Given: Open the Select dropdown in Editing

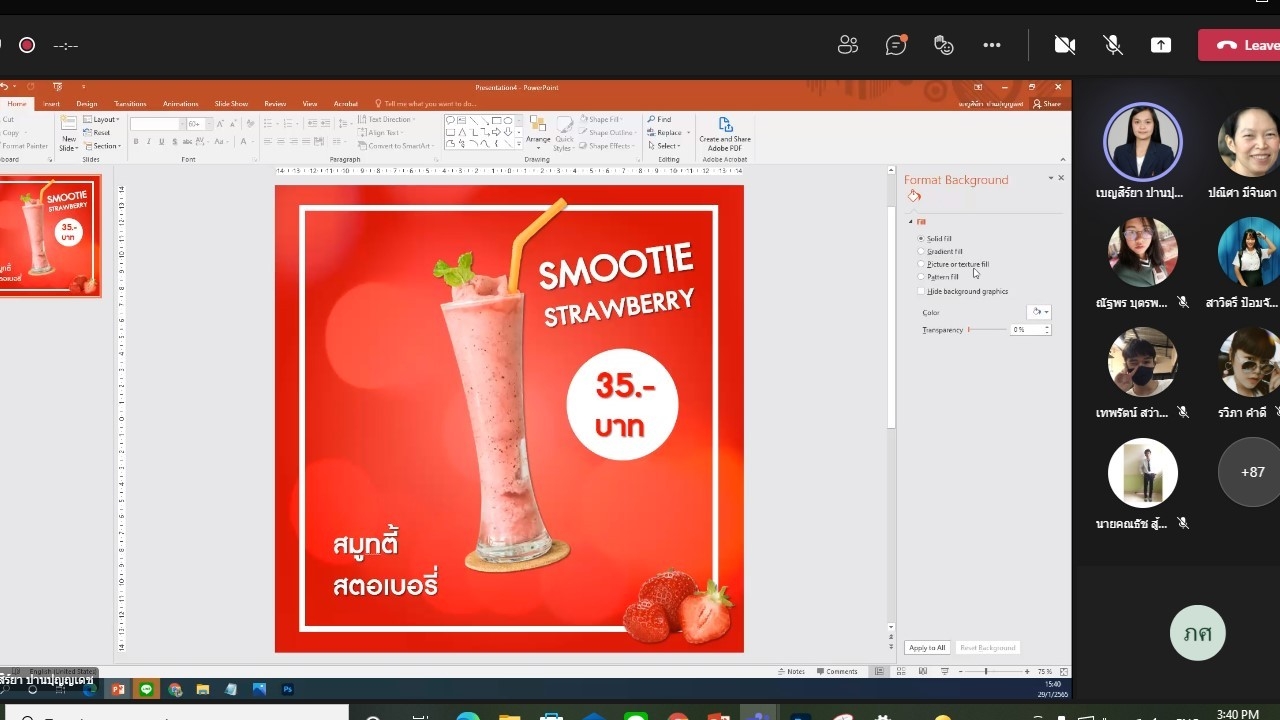Looking at the screenshot, I should pyautogui.click(x=664, y=146).
